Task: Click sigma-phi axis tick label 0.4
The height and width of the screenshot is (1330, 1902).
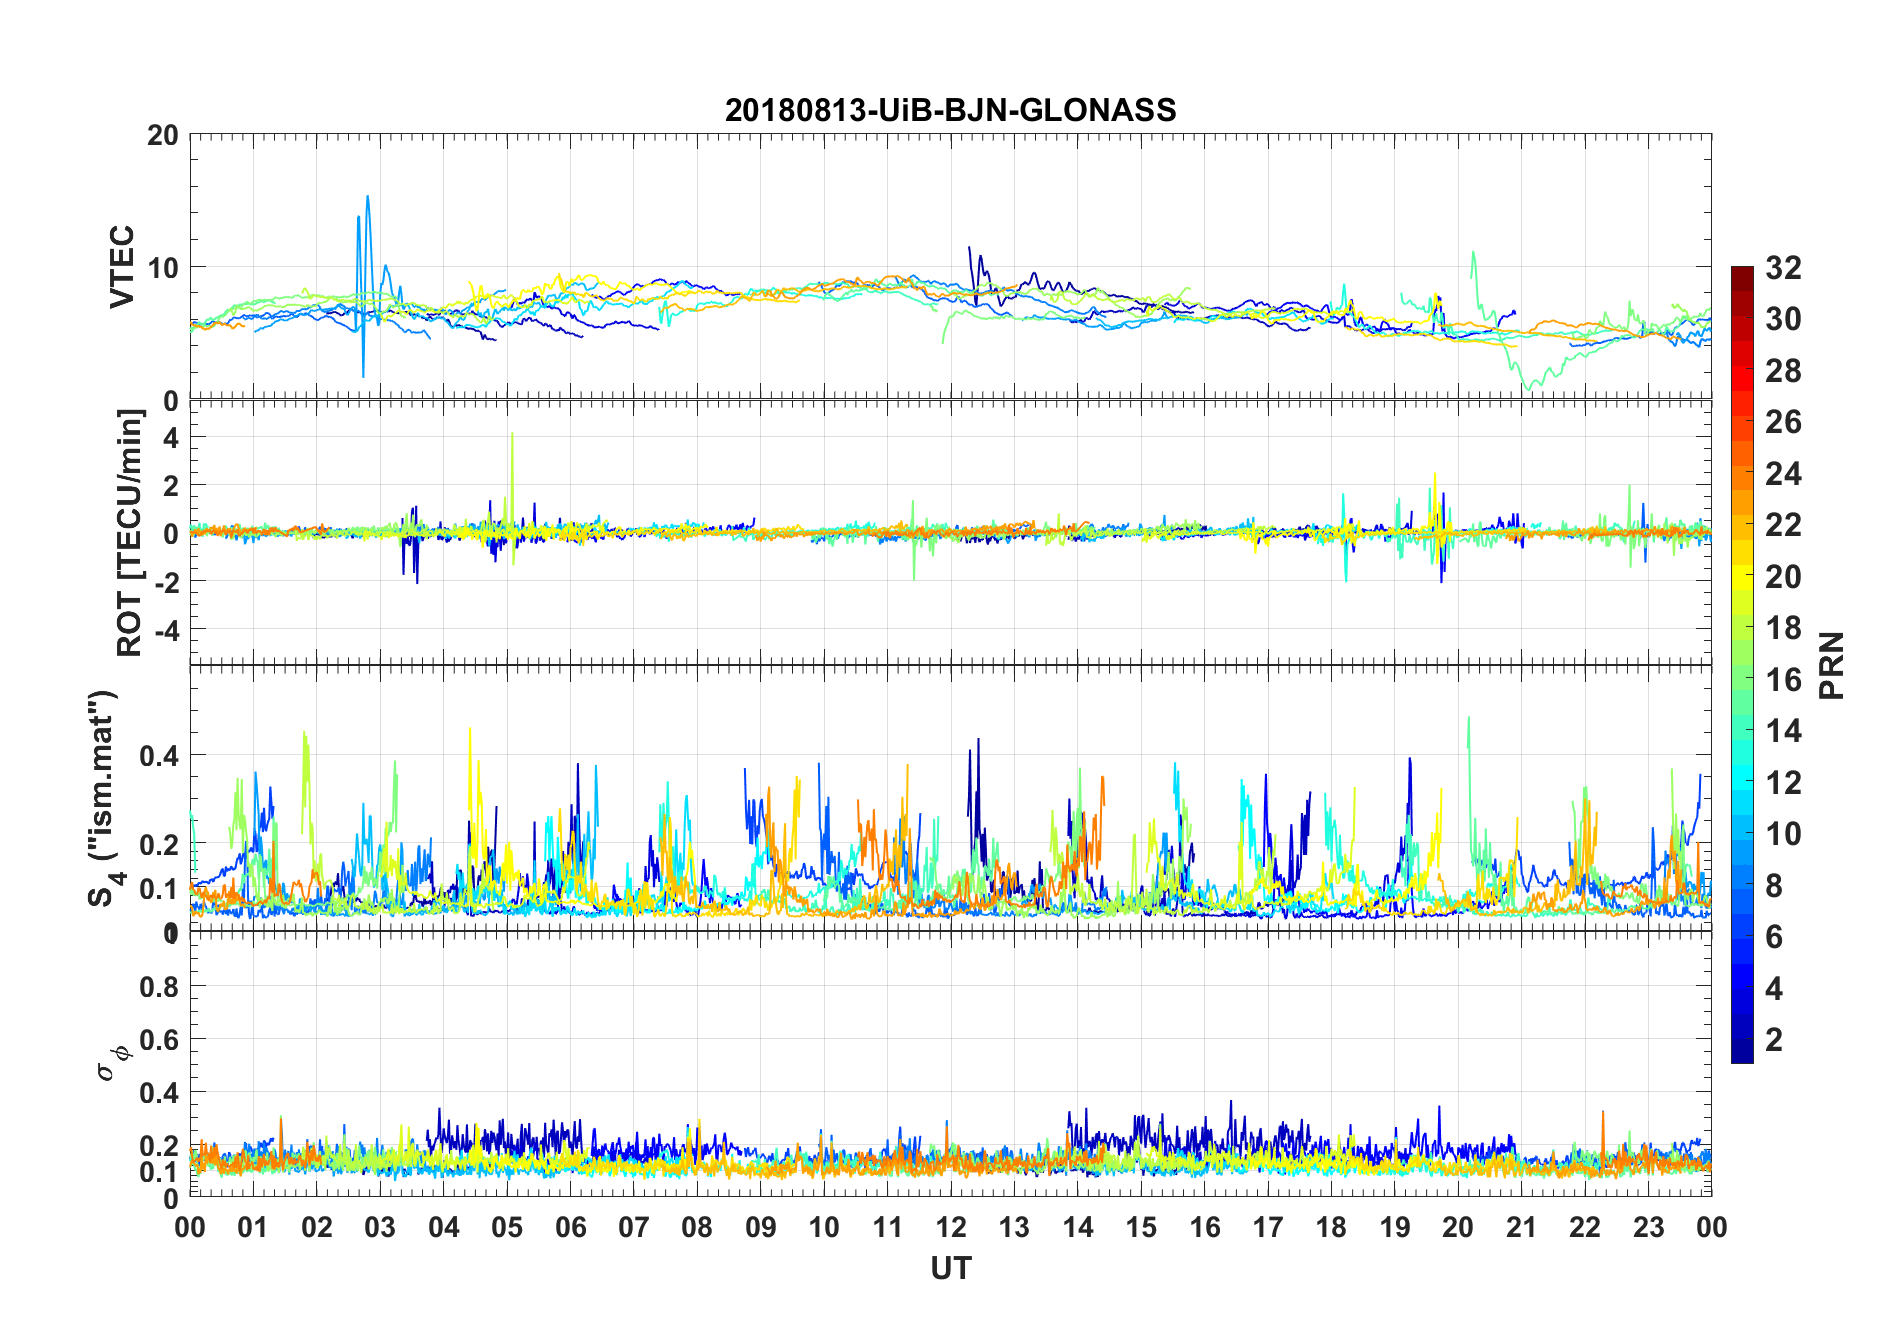Action: [159, 1093]
